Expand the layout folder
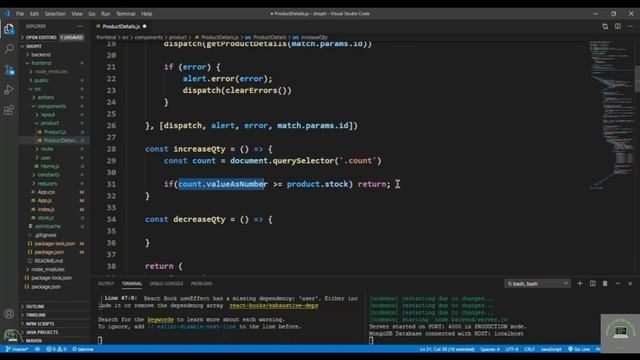Image resolution: width=640 pixels, height=360 pixels. point(54,115)
